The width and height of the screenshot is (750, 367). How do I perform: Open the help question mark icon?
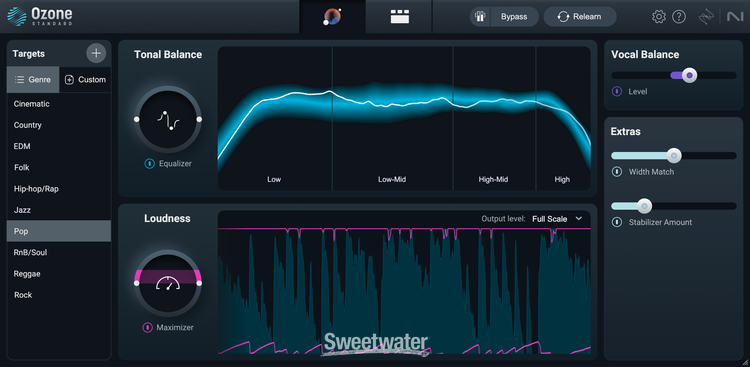679,17
